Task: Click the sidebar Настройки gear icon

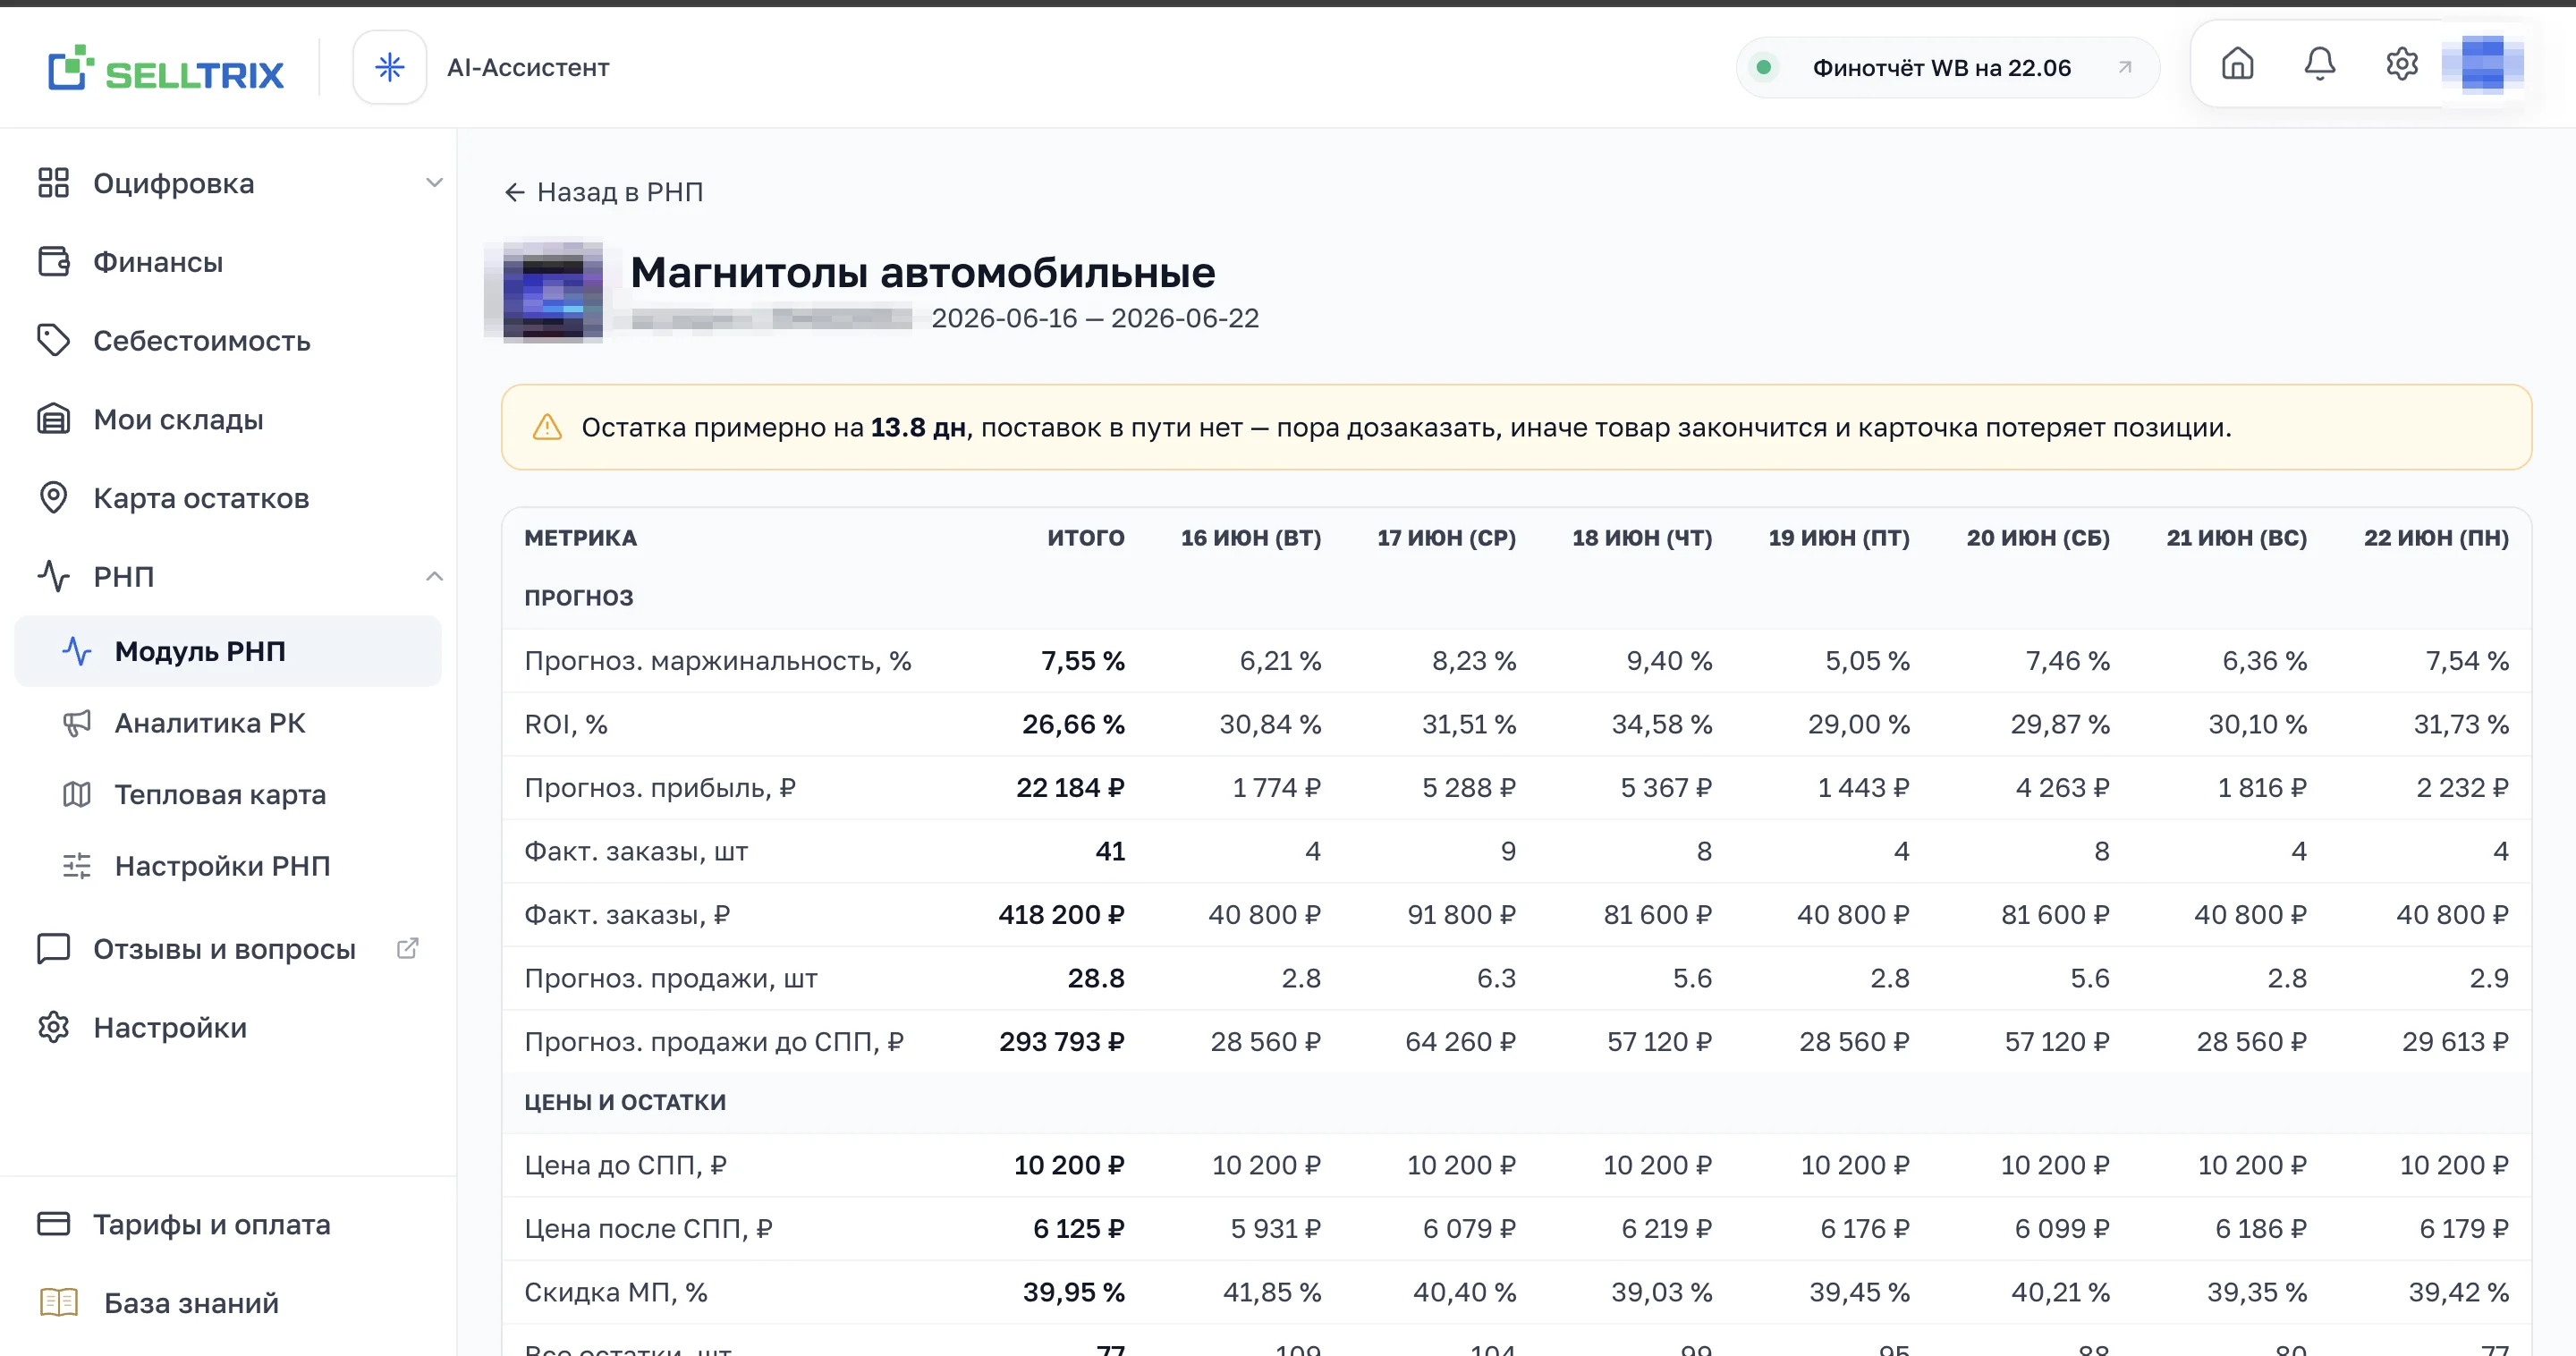Action: 53,1027
